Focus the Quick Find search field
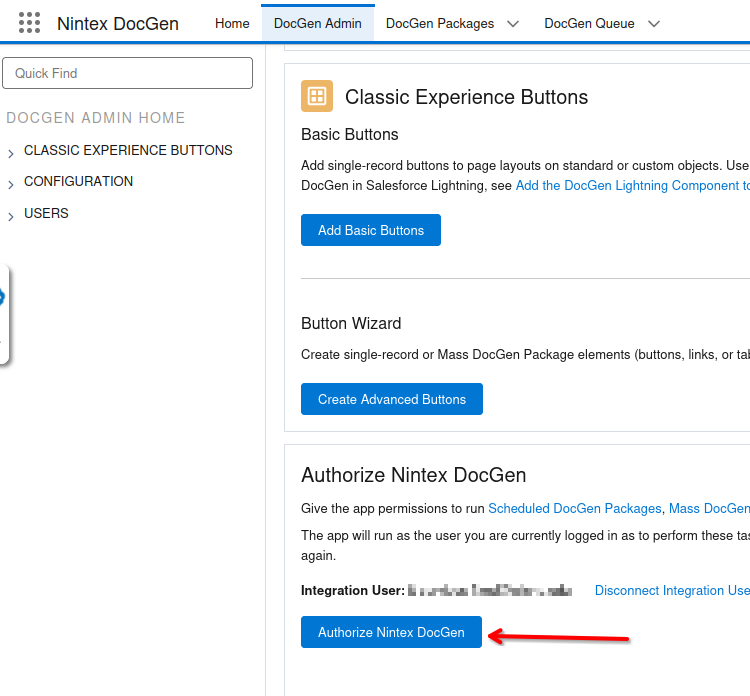This screenshot has height=696, width=750. [x=128, y=73]
